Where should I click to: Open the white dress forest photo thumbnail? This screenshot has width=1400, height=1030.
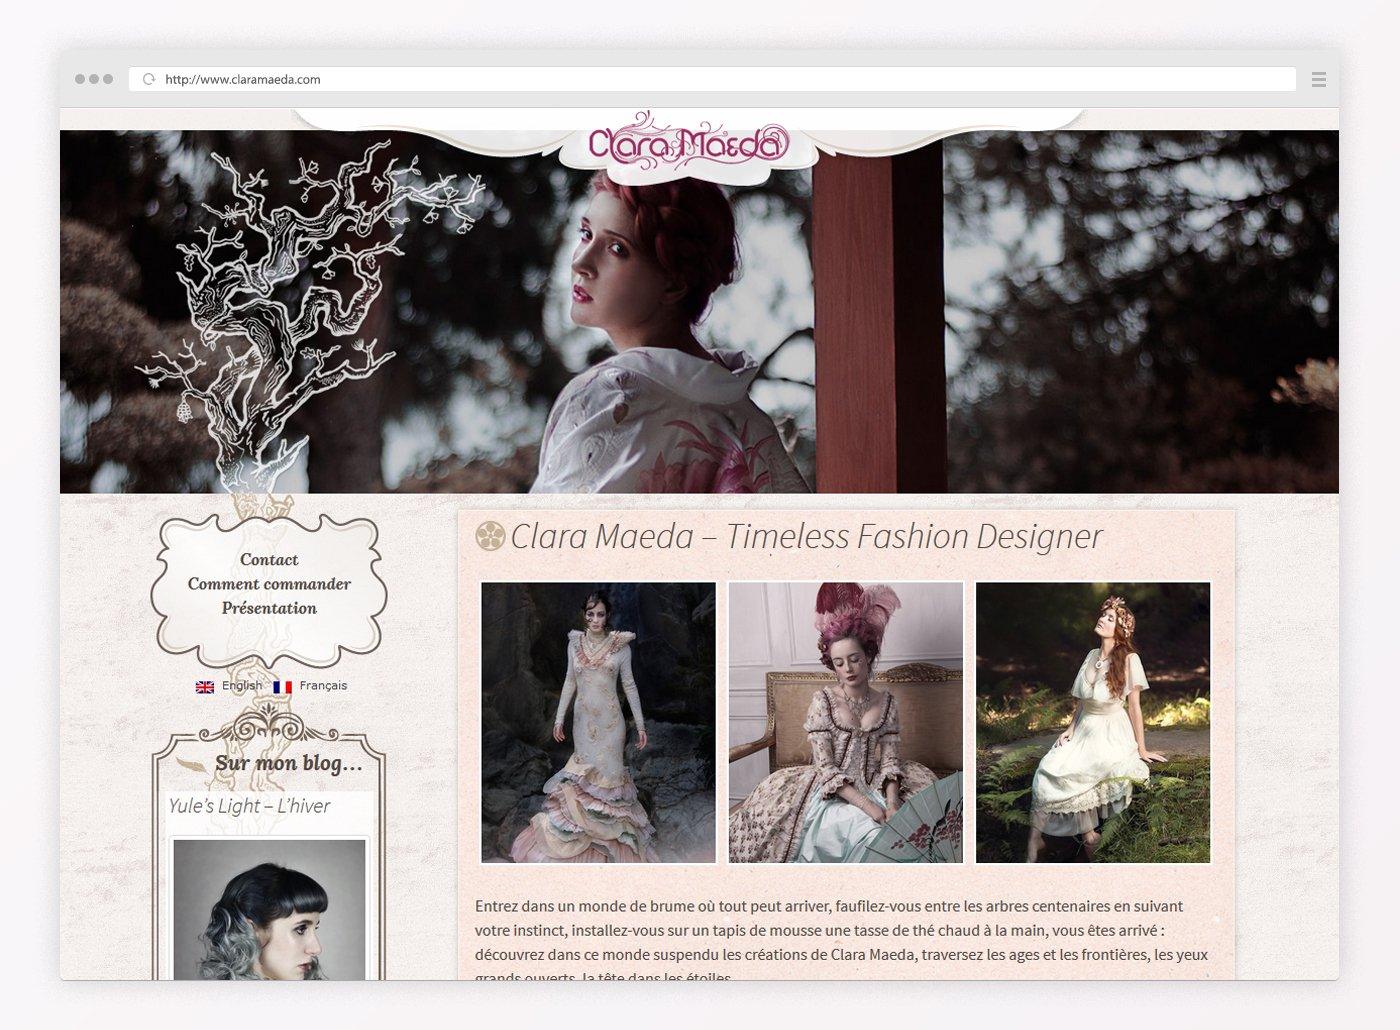coord(1093,722)
